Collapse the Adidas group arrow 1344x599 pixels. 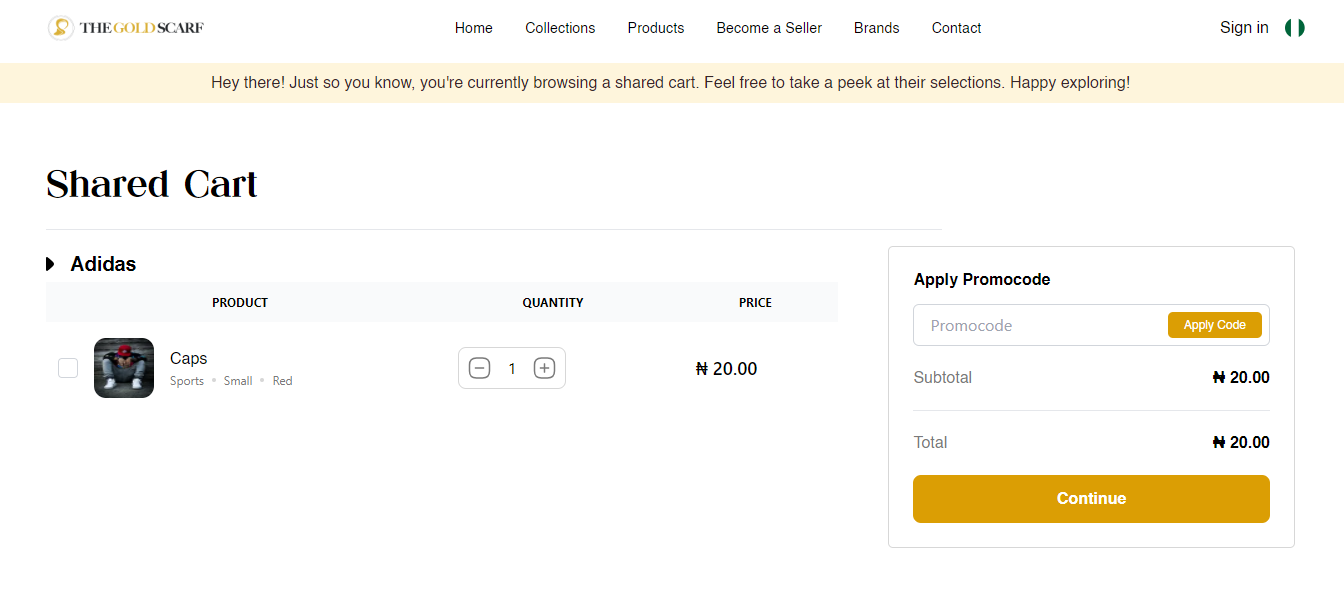click(51, 264)
